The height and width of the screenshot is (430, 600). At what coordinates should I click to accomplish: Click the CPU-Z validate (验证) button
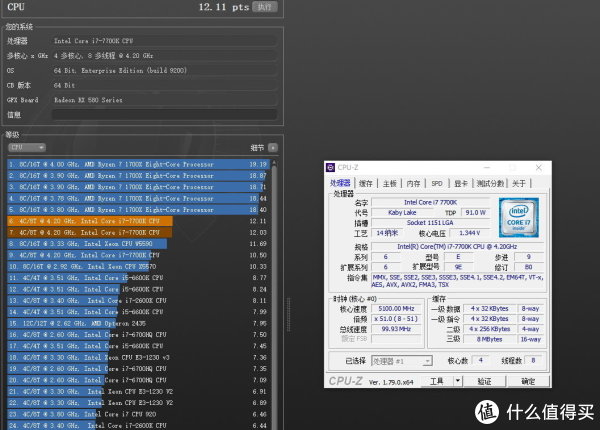pyautogui.click(x=484, y=381)
